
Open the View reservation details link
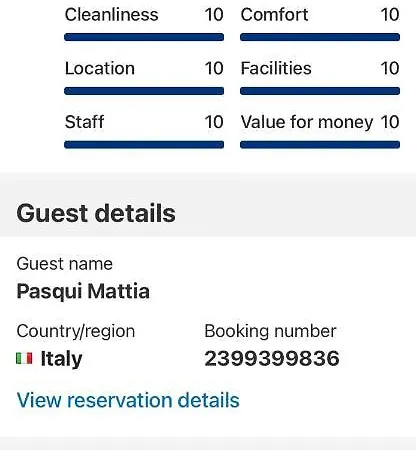(x=128, y=400)
